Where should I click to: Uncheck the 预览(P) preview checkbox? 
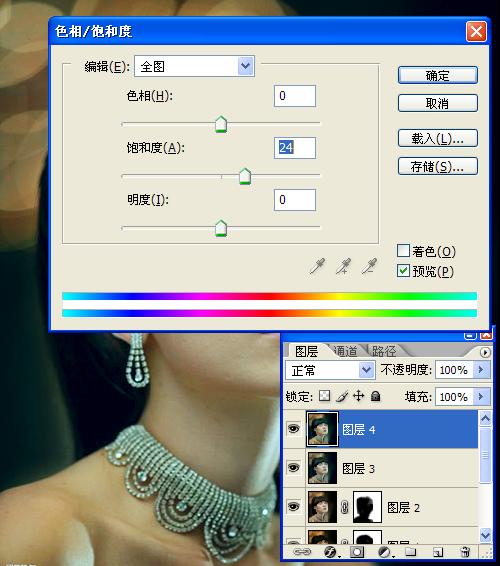[x=403, y=271]
